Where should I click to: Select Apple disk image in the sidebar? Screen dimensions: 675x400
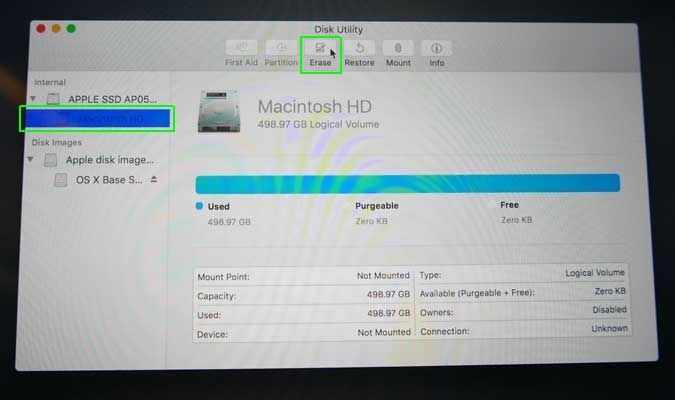click(x=110, y=160)
